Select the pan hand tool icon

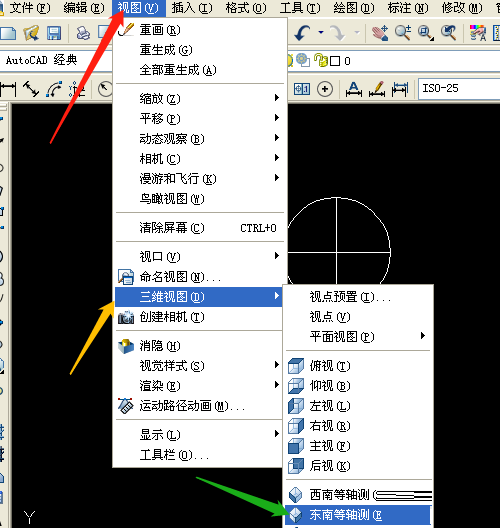point(380,33)
